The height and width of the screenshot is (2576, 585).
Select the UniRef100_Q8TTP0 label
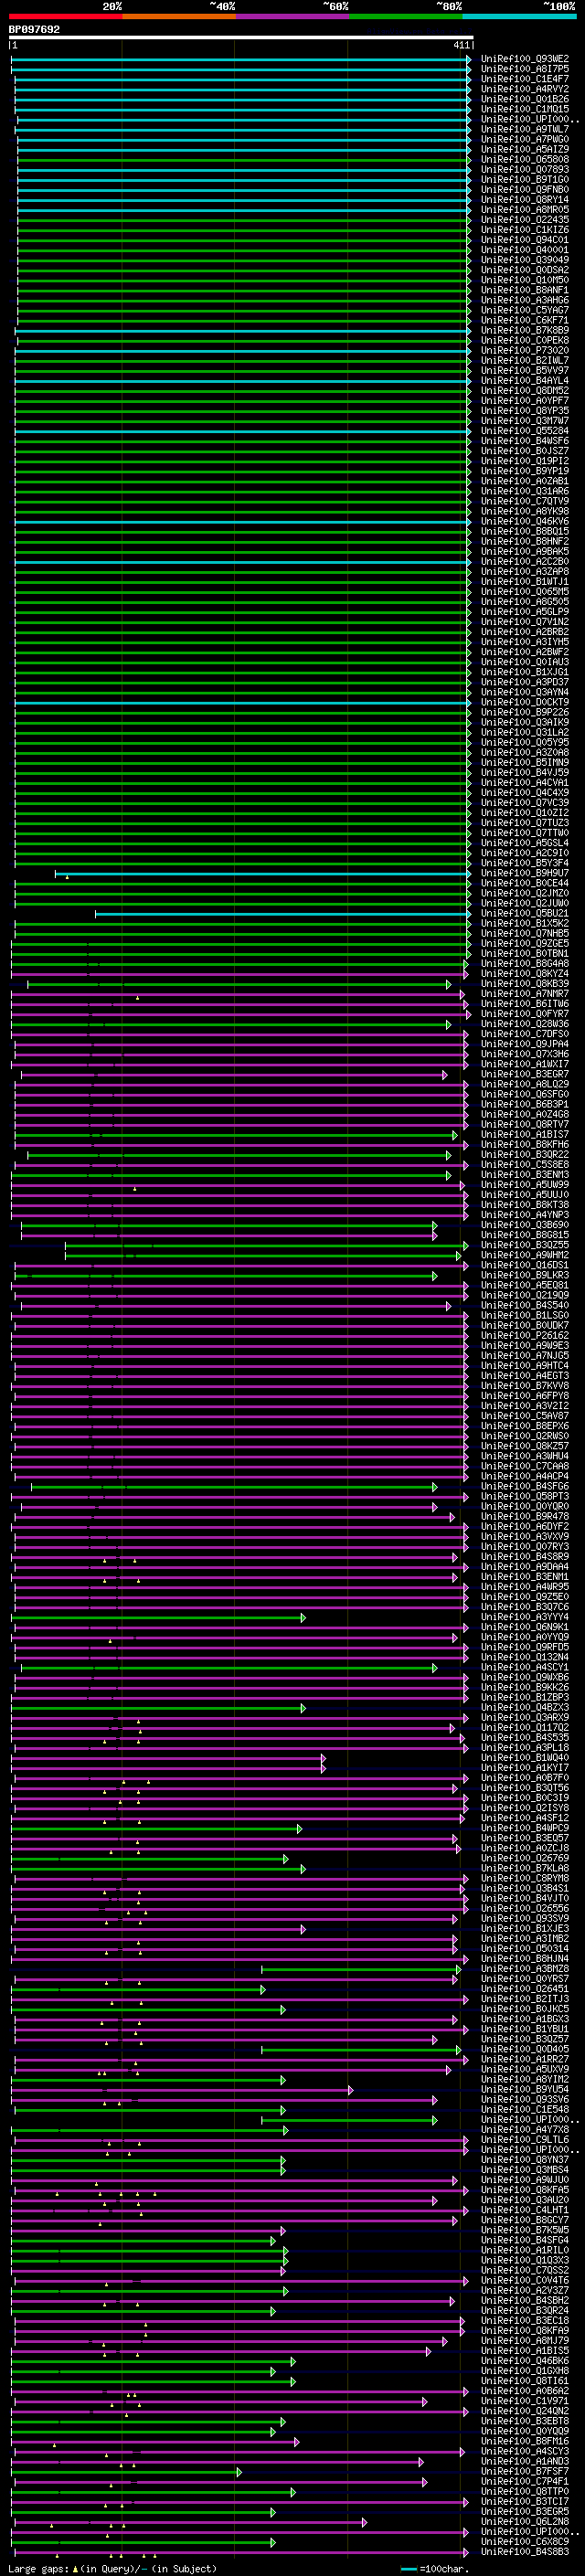pyautogui.click(x=525, y=2491)
